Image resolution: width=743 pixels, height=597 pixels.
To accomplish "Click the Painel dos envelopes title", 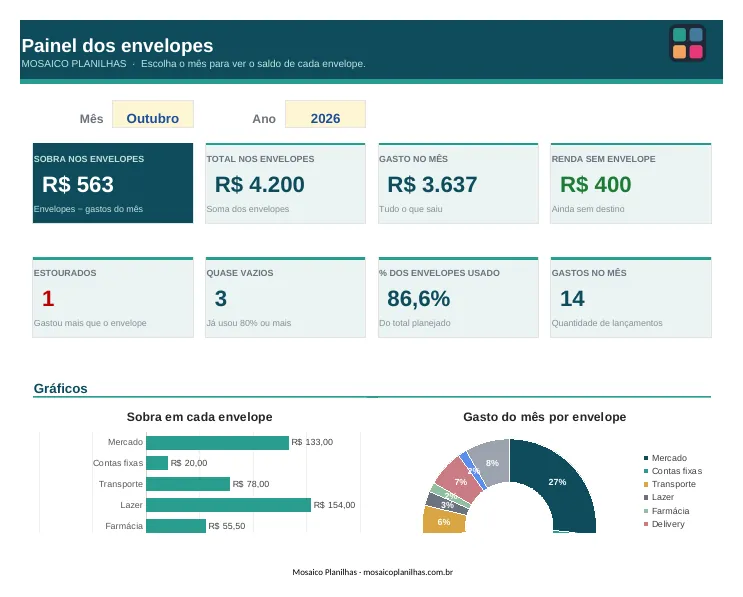I will (x=118, y=45).
